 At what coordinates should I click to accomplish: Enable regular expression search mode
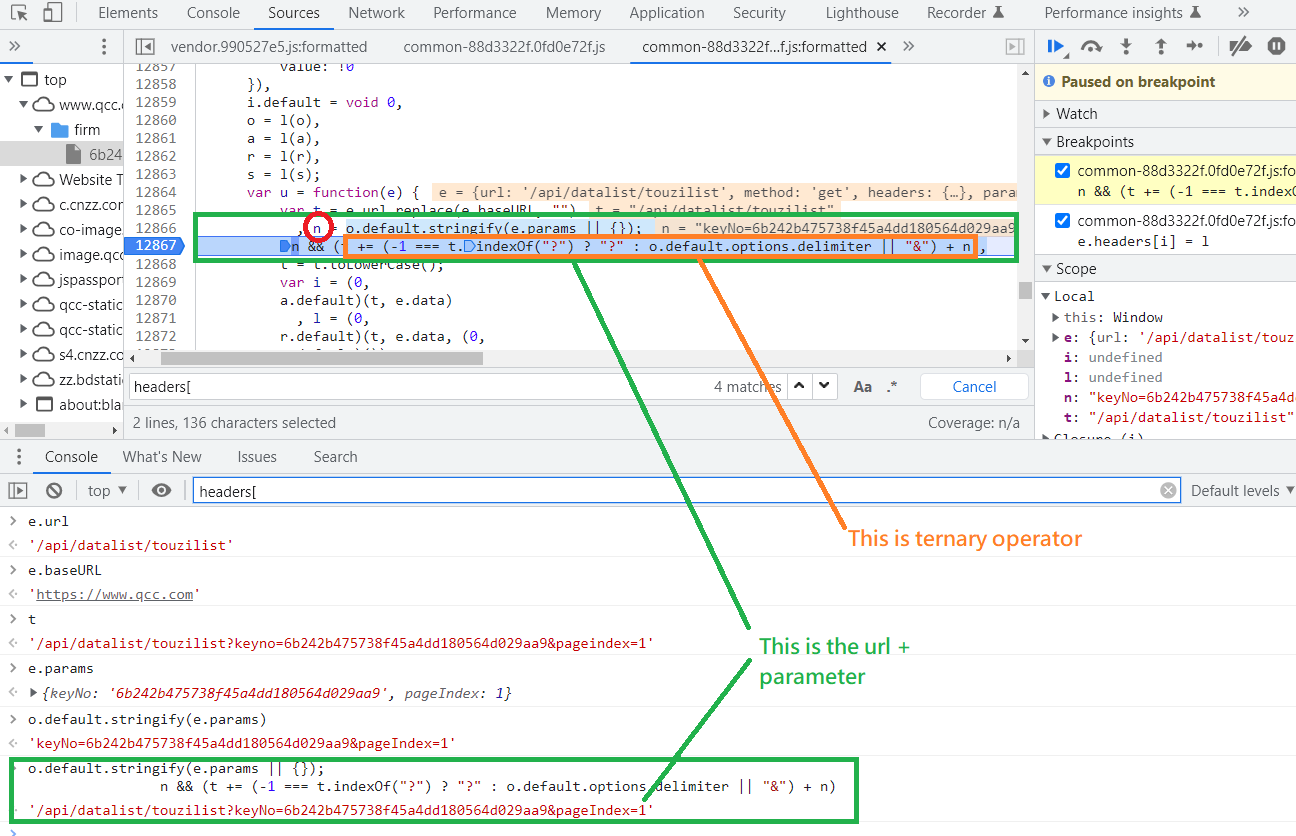click(x=891, y=386)
